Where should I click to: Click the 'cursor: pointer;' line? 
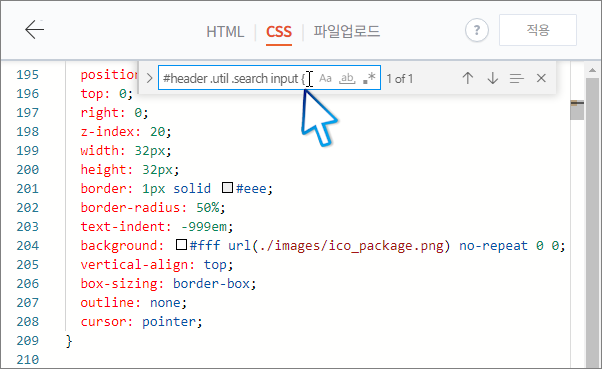[x=141, y=321]
